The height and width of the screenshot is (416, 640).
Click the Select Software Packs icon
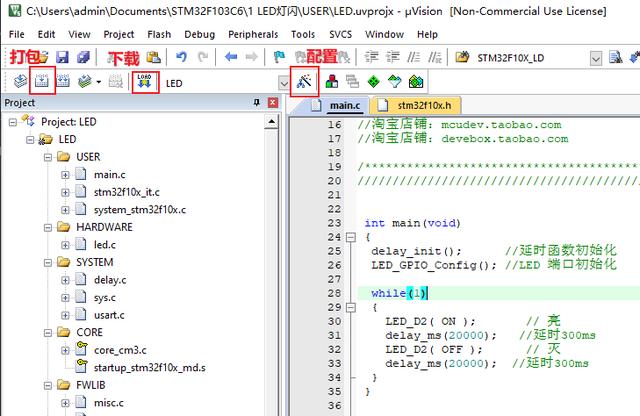[x=395, y=82]
